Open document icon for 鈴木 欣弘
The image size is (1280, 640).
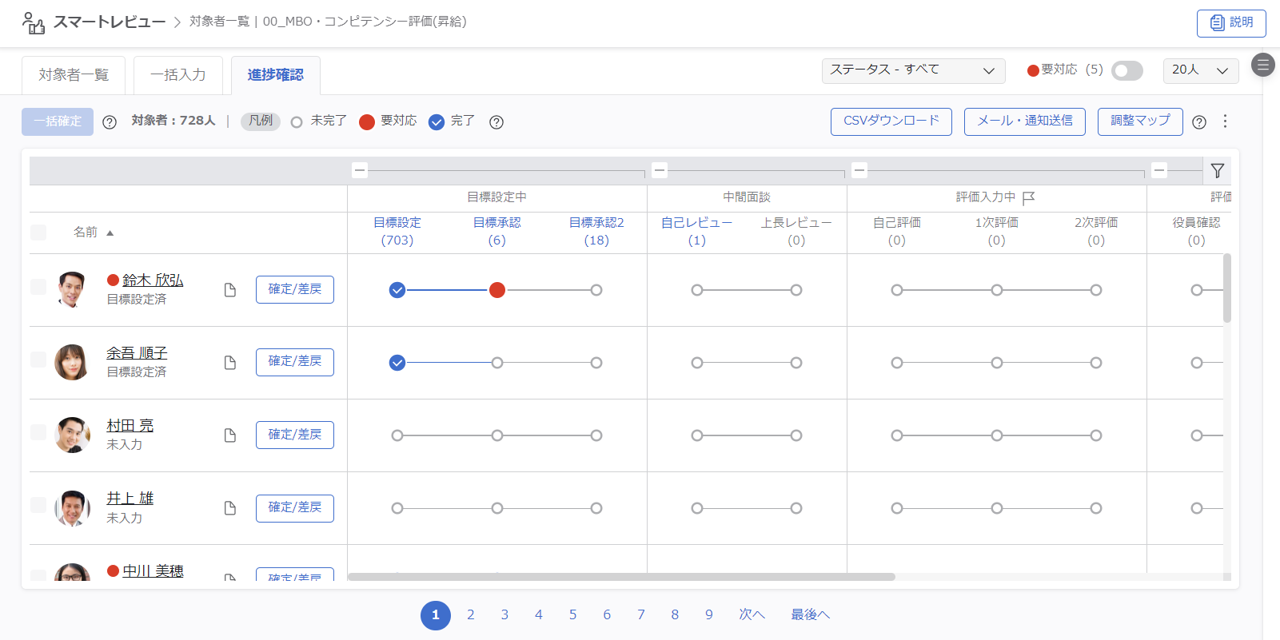(x=230, y=290)
